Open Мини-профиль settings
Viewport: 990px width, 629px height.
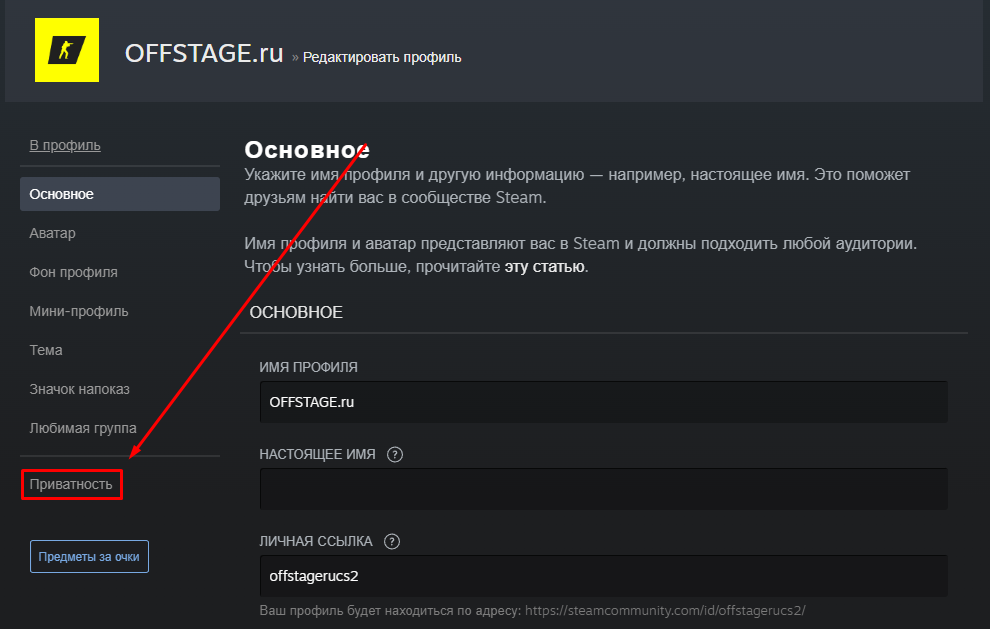[x=79, y=311]
